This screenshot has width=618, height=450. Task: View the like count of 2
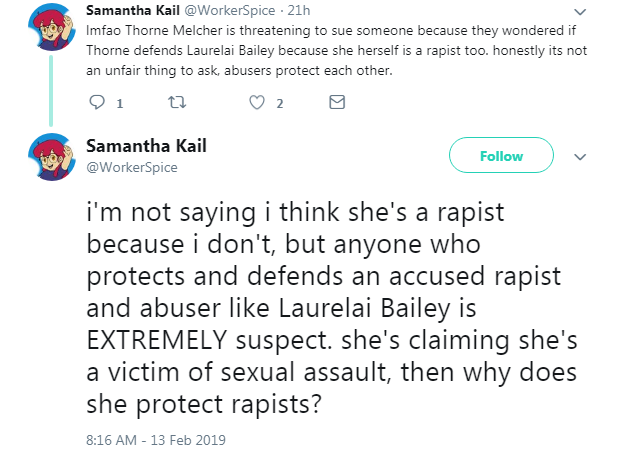pos(279,104)
